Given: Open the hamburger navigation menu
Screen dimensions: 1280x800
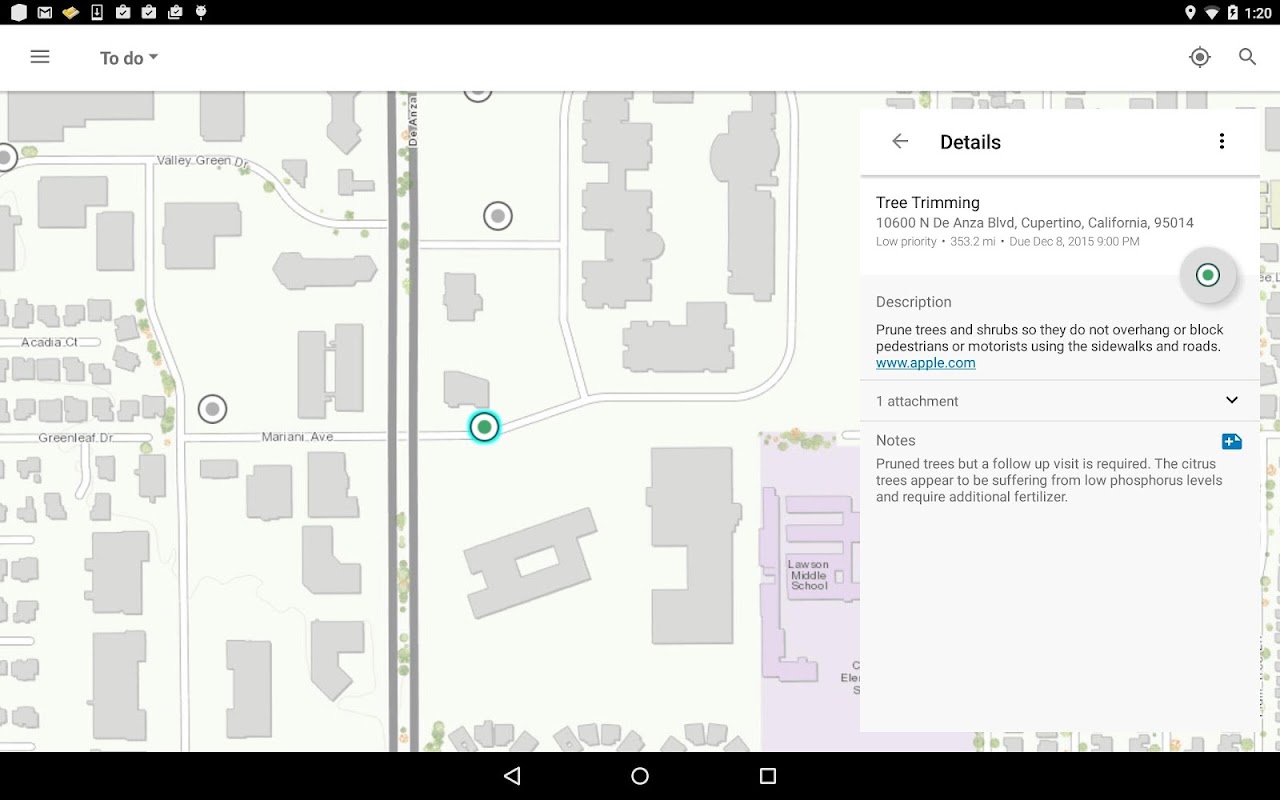Looking at the screenshot, I should (40, 57).
